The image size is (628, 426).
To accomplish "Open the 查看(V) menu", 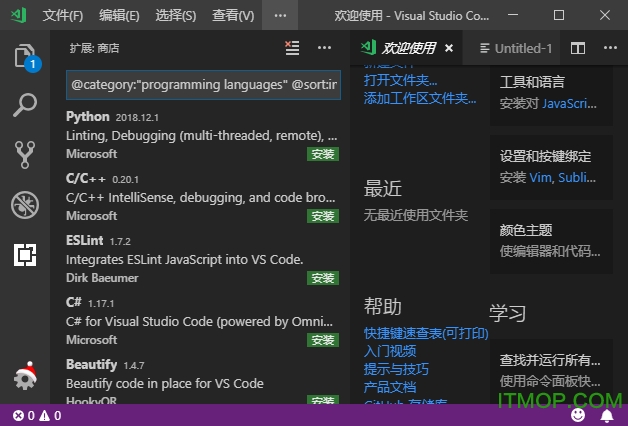I will point(233,16).
